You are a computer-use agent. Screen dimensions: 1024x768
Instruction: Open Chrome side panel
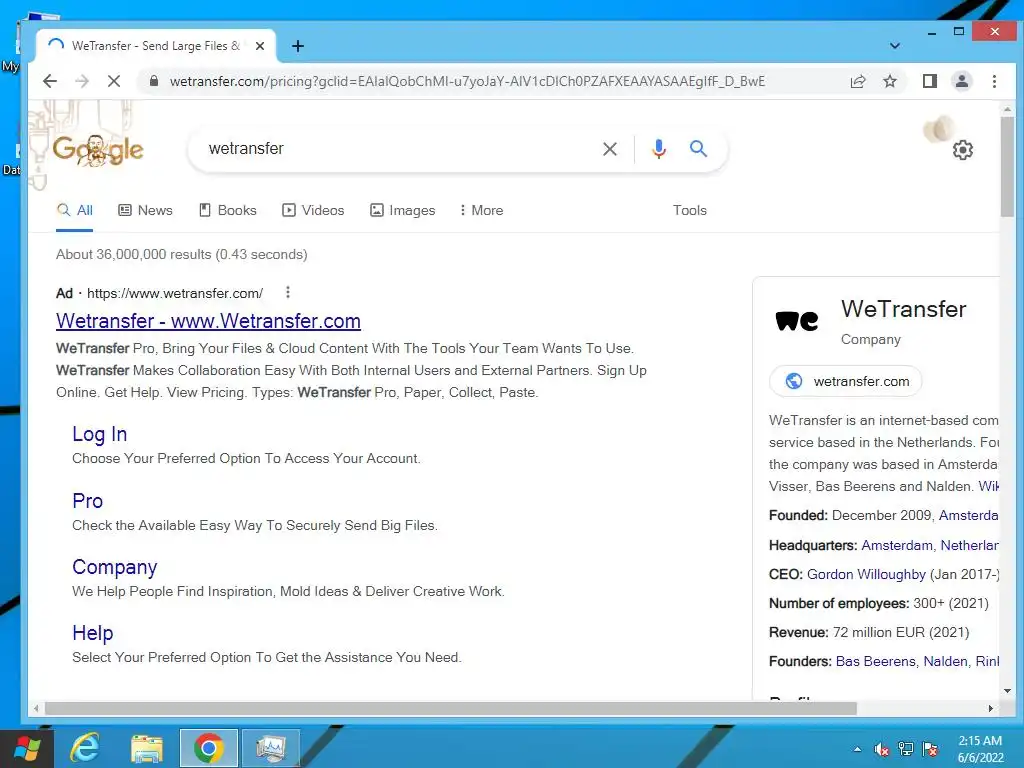tap(930, 81)
